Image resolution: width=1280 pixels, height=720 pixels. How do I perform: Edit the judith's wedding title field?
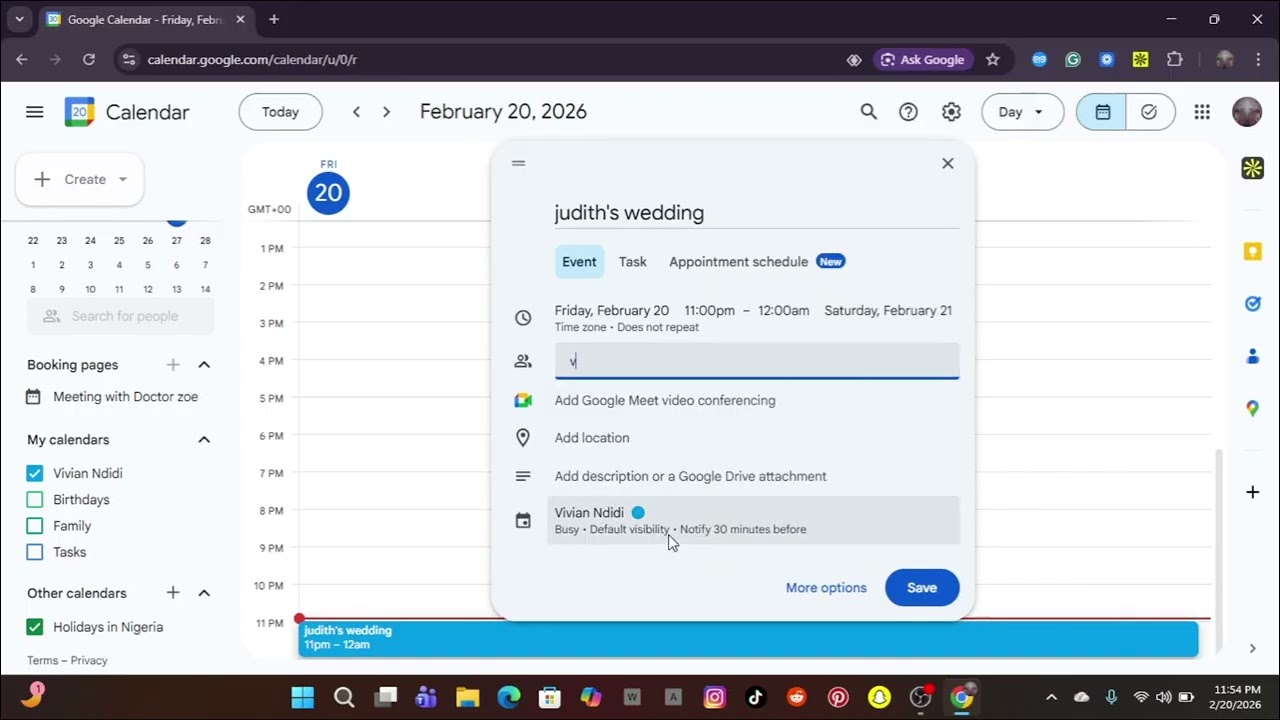coord(757,213)
